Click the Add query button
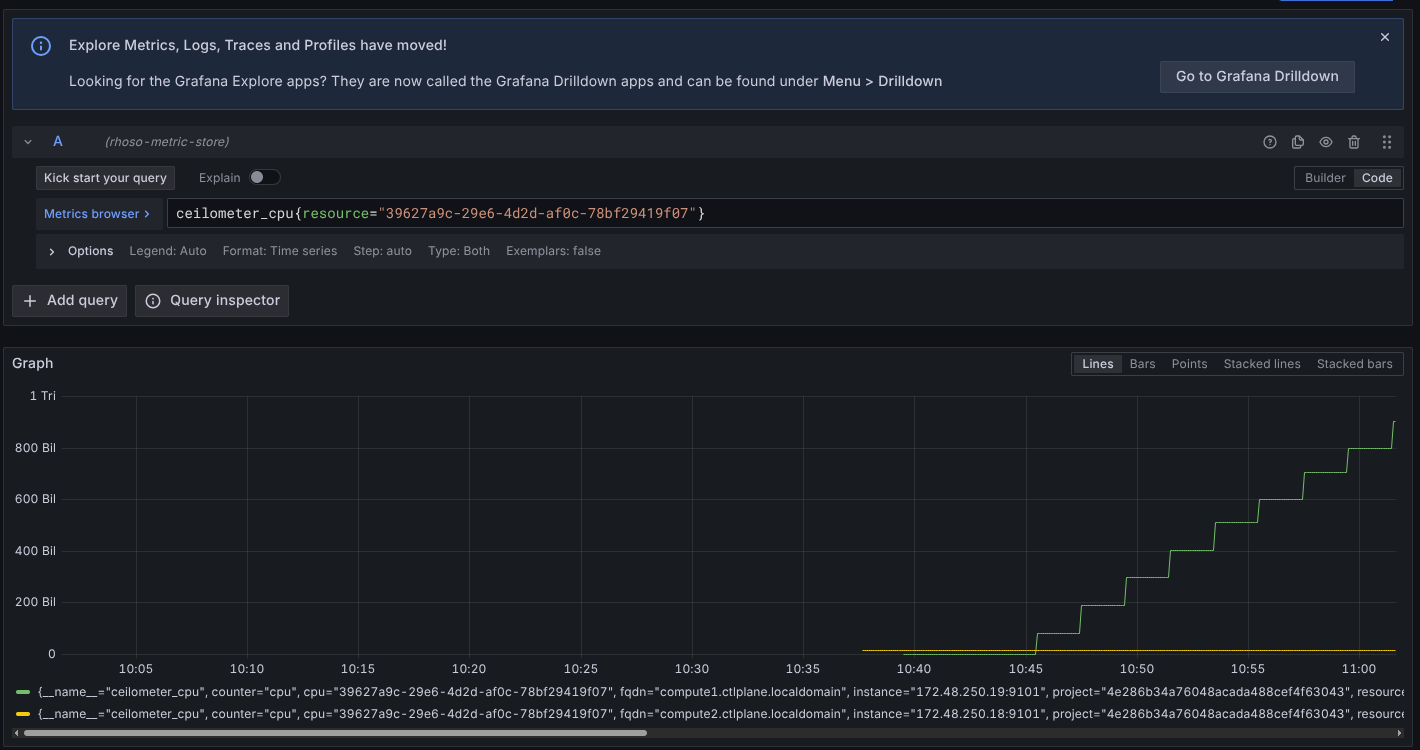The image size is (1420, 750). pyautogui.click(x=70, y=300)
